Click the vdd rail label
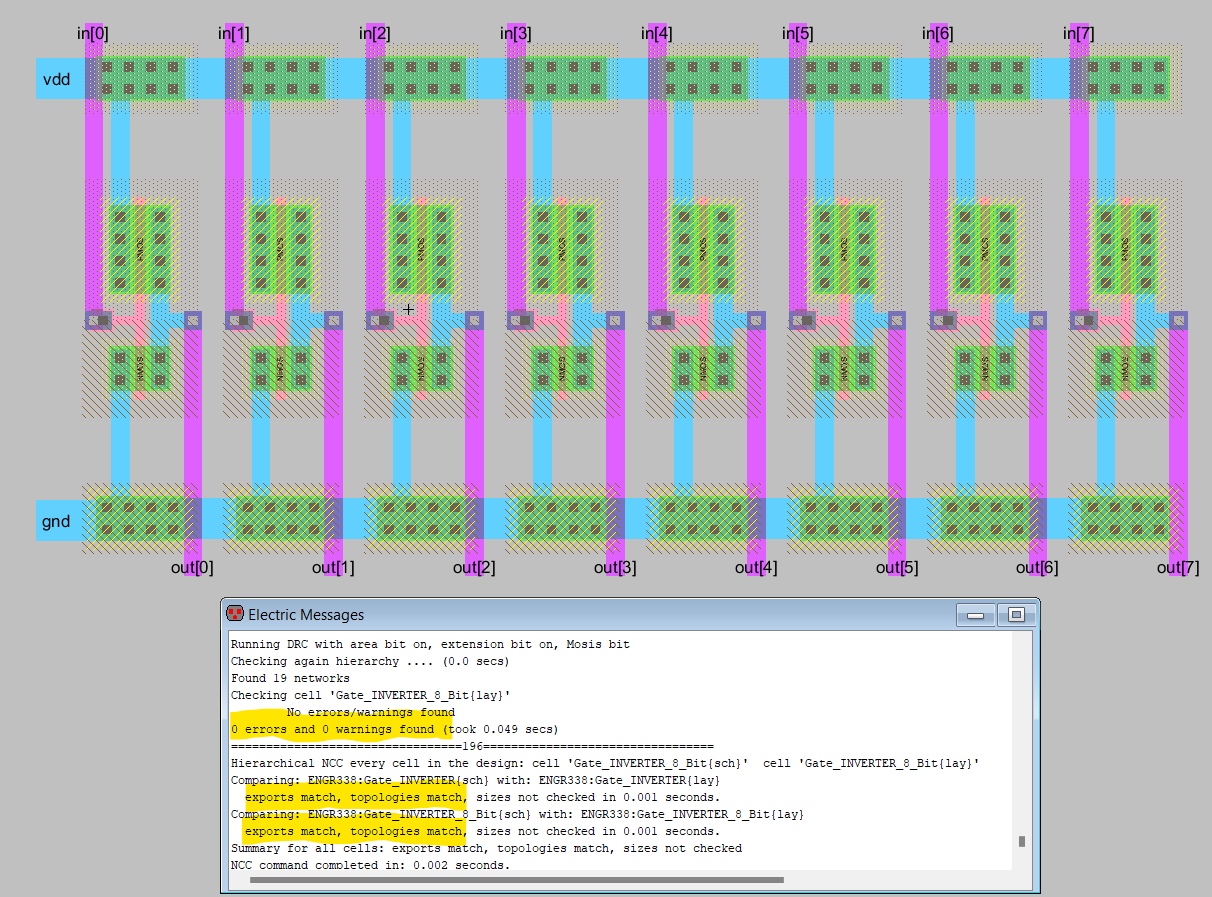 tap(57, 79)
